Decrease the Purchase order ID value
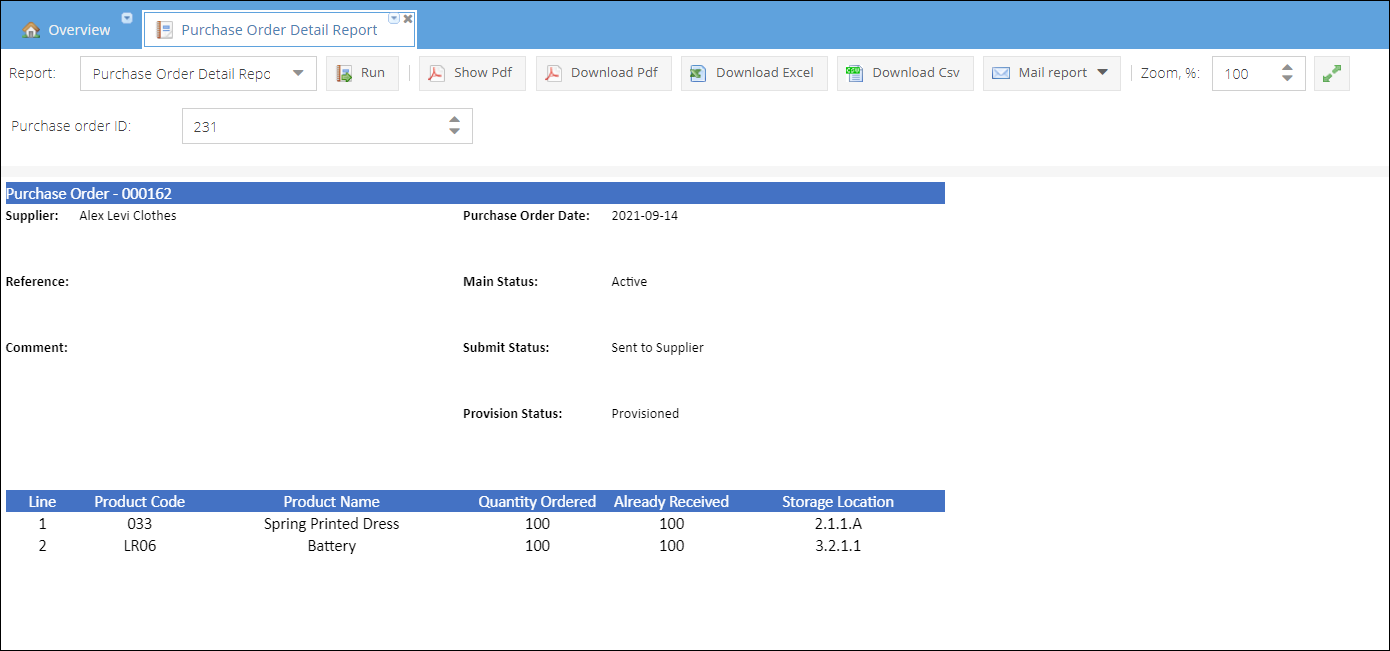 tap(454, 132)
